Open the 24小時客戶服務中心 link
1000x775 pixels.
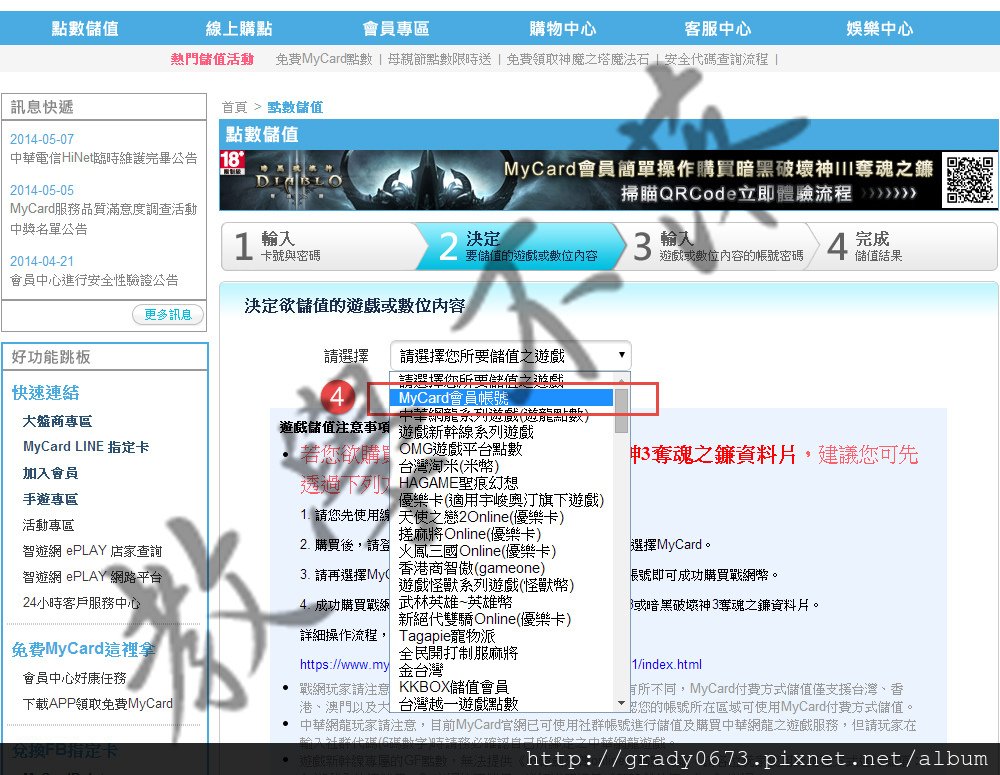coord(82,603)
